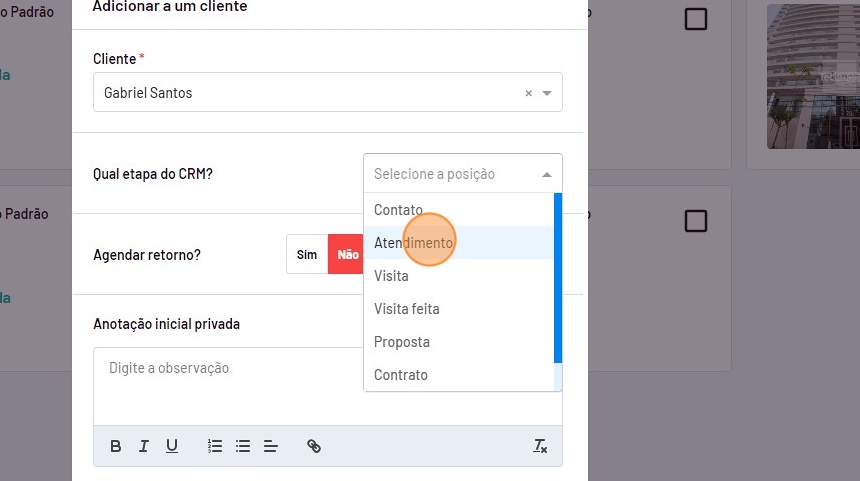Clear the selected client Gabriel Santos
The width and height of the screenshot is (860, 481).
point(529,93)
